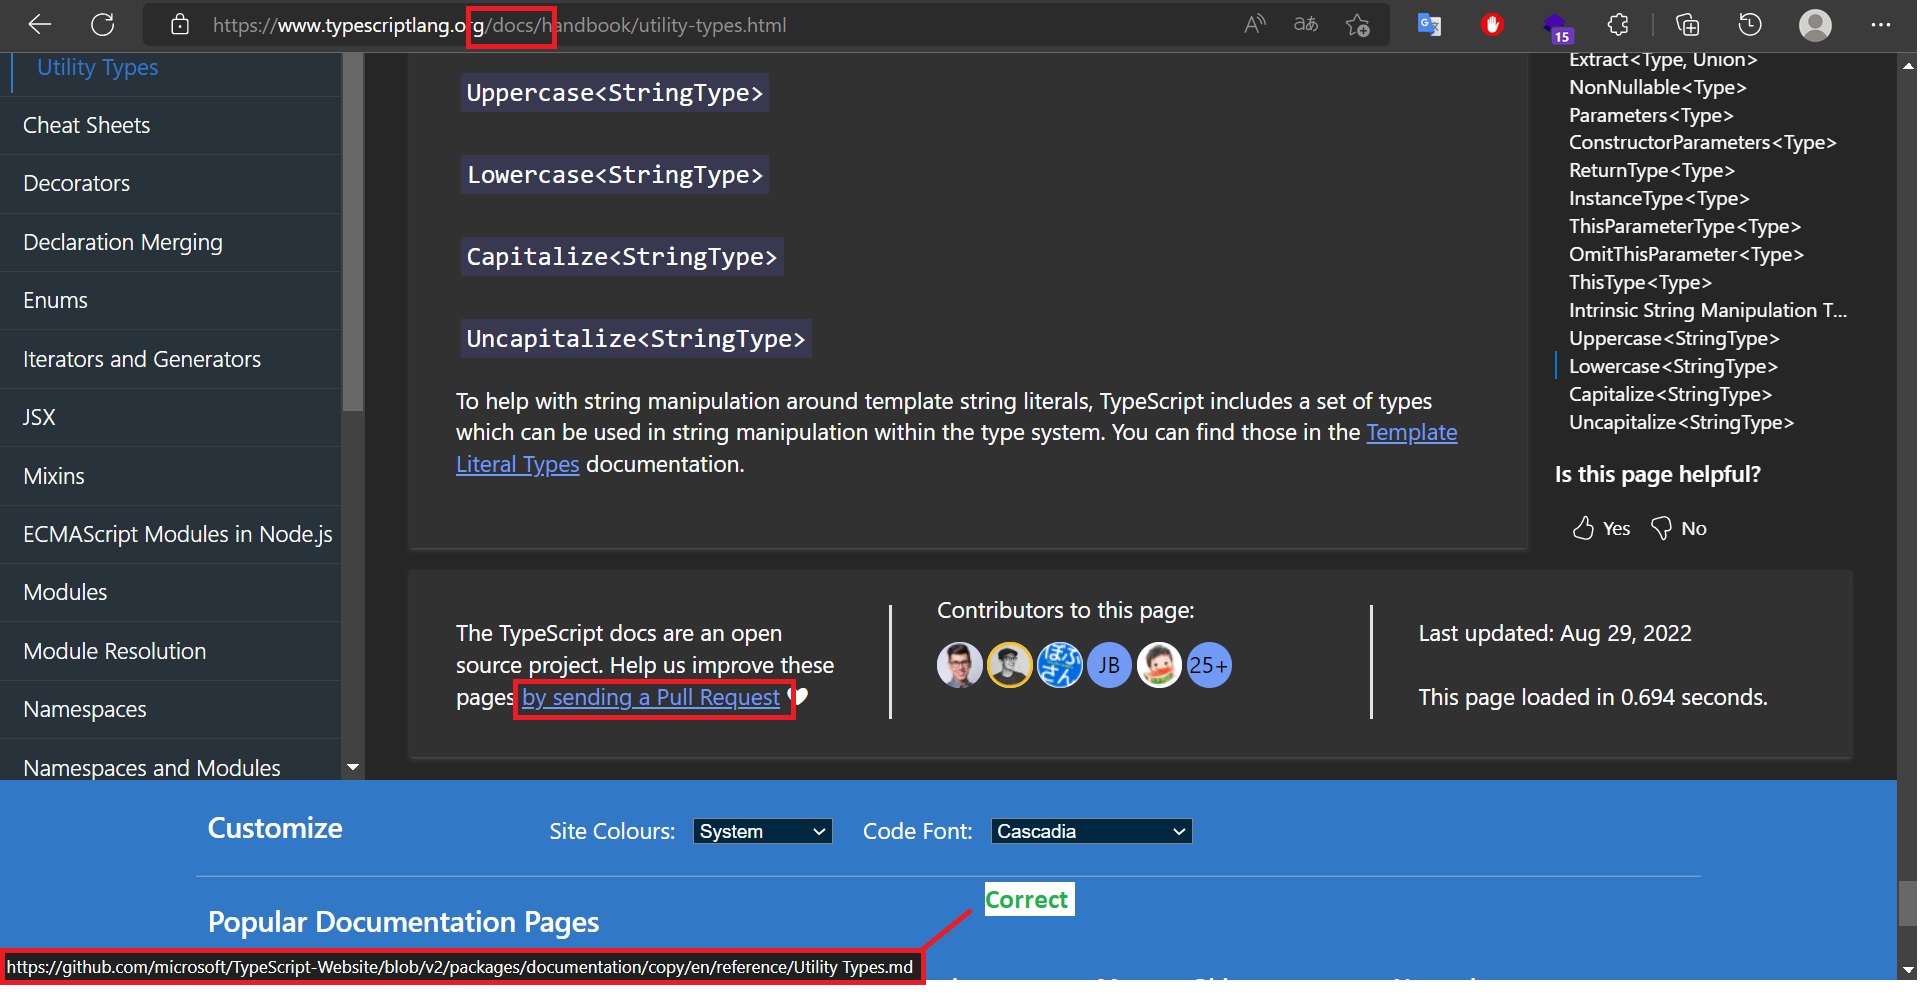Open browser Settings and more menu
This screenshot has width=1920, height=1004.
pyautogui.click(x=1881, y=25)
